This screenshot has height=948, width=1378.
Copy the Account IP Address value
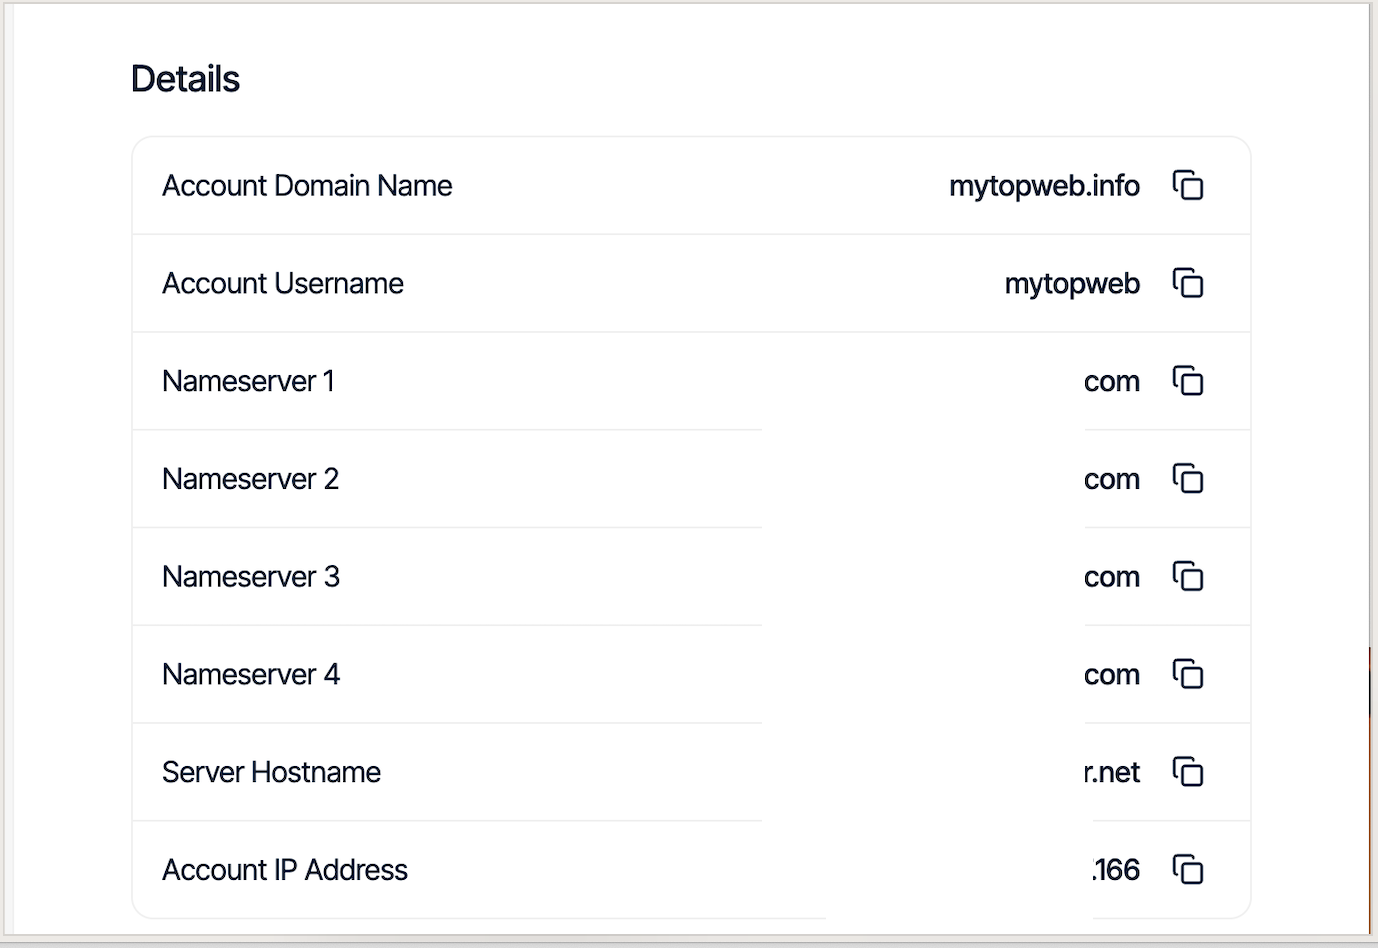tap(1188, 870)
